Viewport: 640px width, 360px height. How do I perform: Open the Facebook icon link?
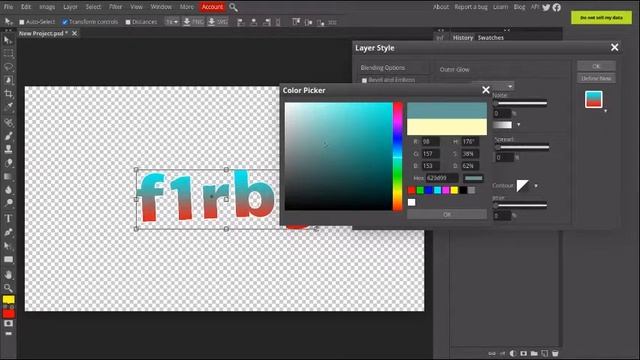tap(557, 7)
